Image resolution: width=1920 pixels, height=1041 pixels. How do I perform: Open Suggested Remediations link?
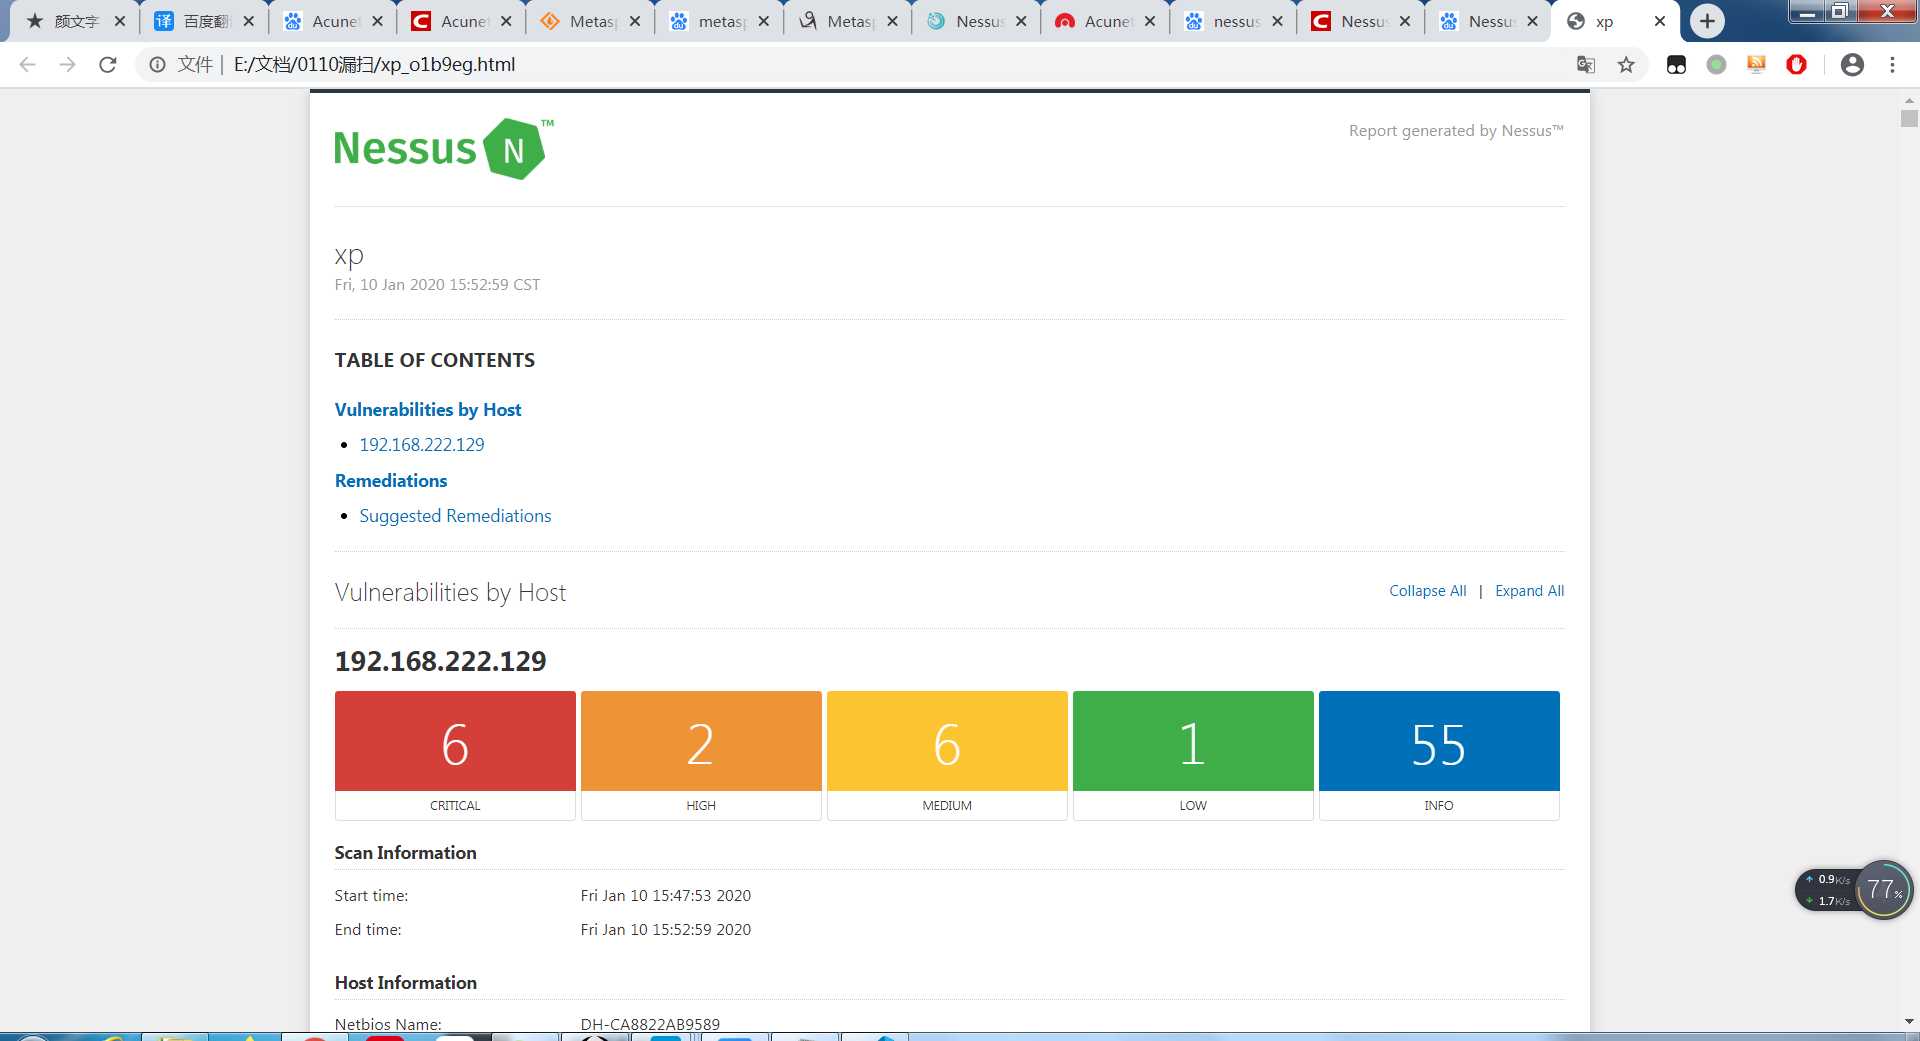(455, 516)
